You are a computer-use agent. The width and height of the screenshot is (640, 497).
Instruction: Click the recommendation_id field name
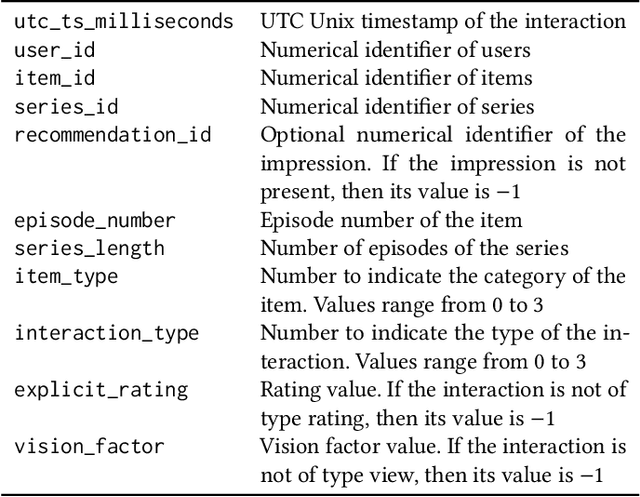pos(112,134)
